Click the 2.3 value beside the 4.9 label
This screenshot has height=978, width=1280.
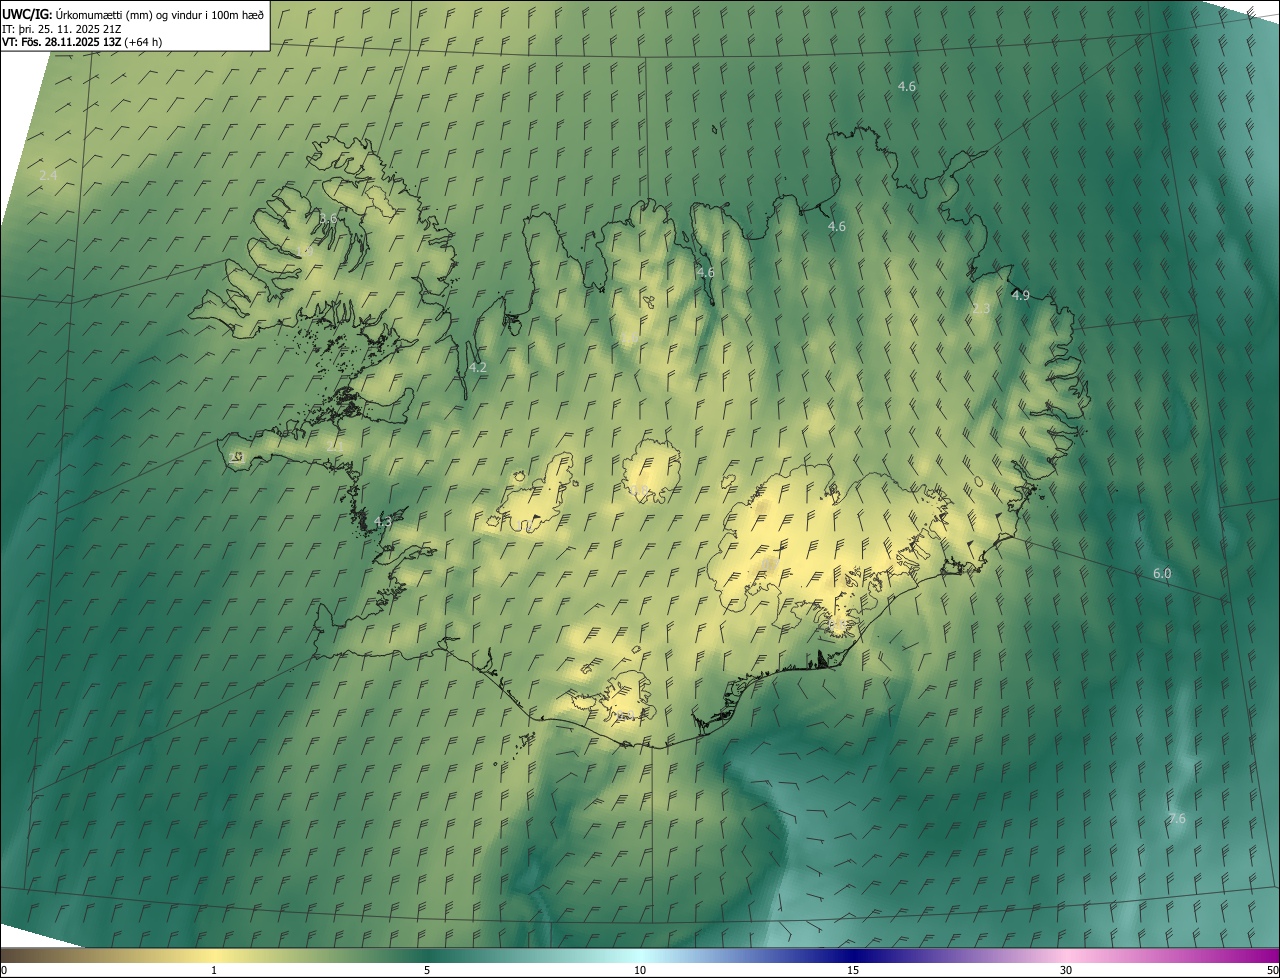(x=981, y=308)
